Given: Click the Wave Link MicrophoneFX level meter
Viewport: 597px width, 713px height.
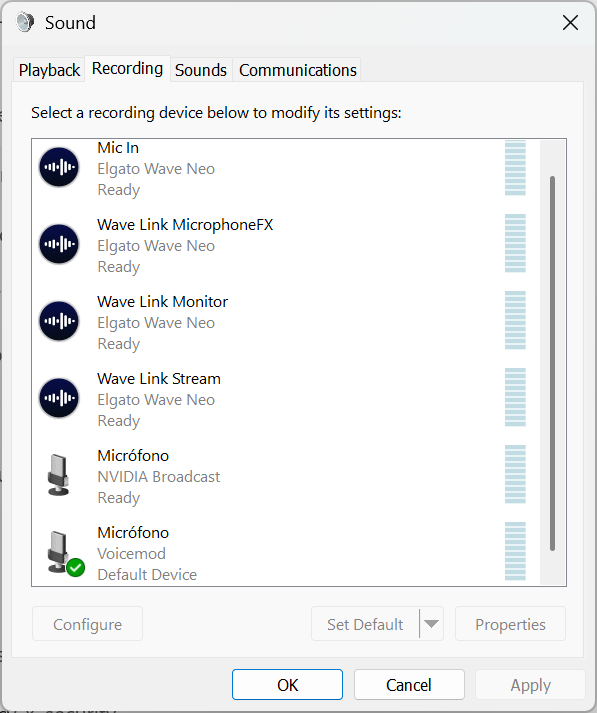Looking at the screenshot, I should [515, 243].
